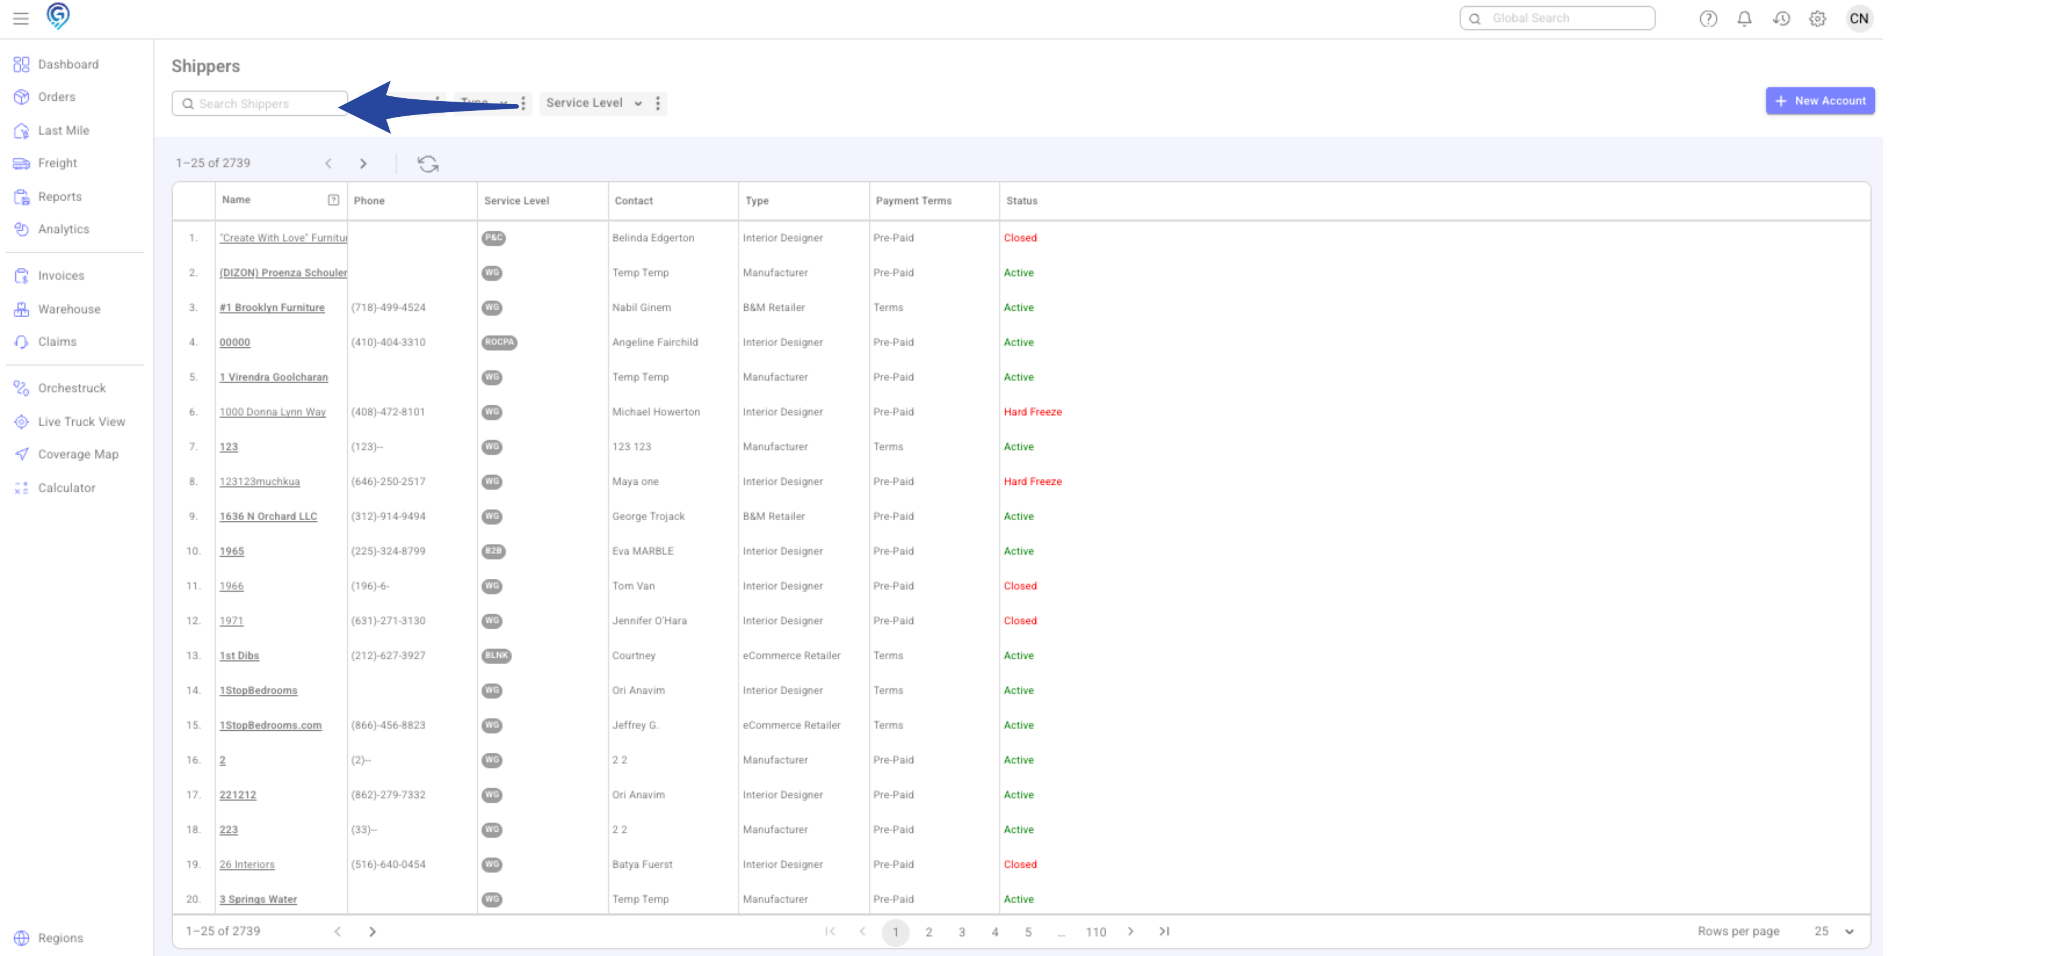Refresh the shippers list

(x=428, y=163)
